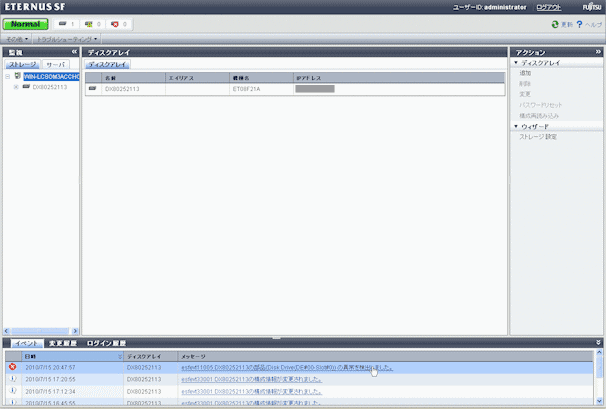Click left arrow of monitoring panel scrollbar
The width and height of the screenshot is (606, 409).
point(6,331)
